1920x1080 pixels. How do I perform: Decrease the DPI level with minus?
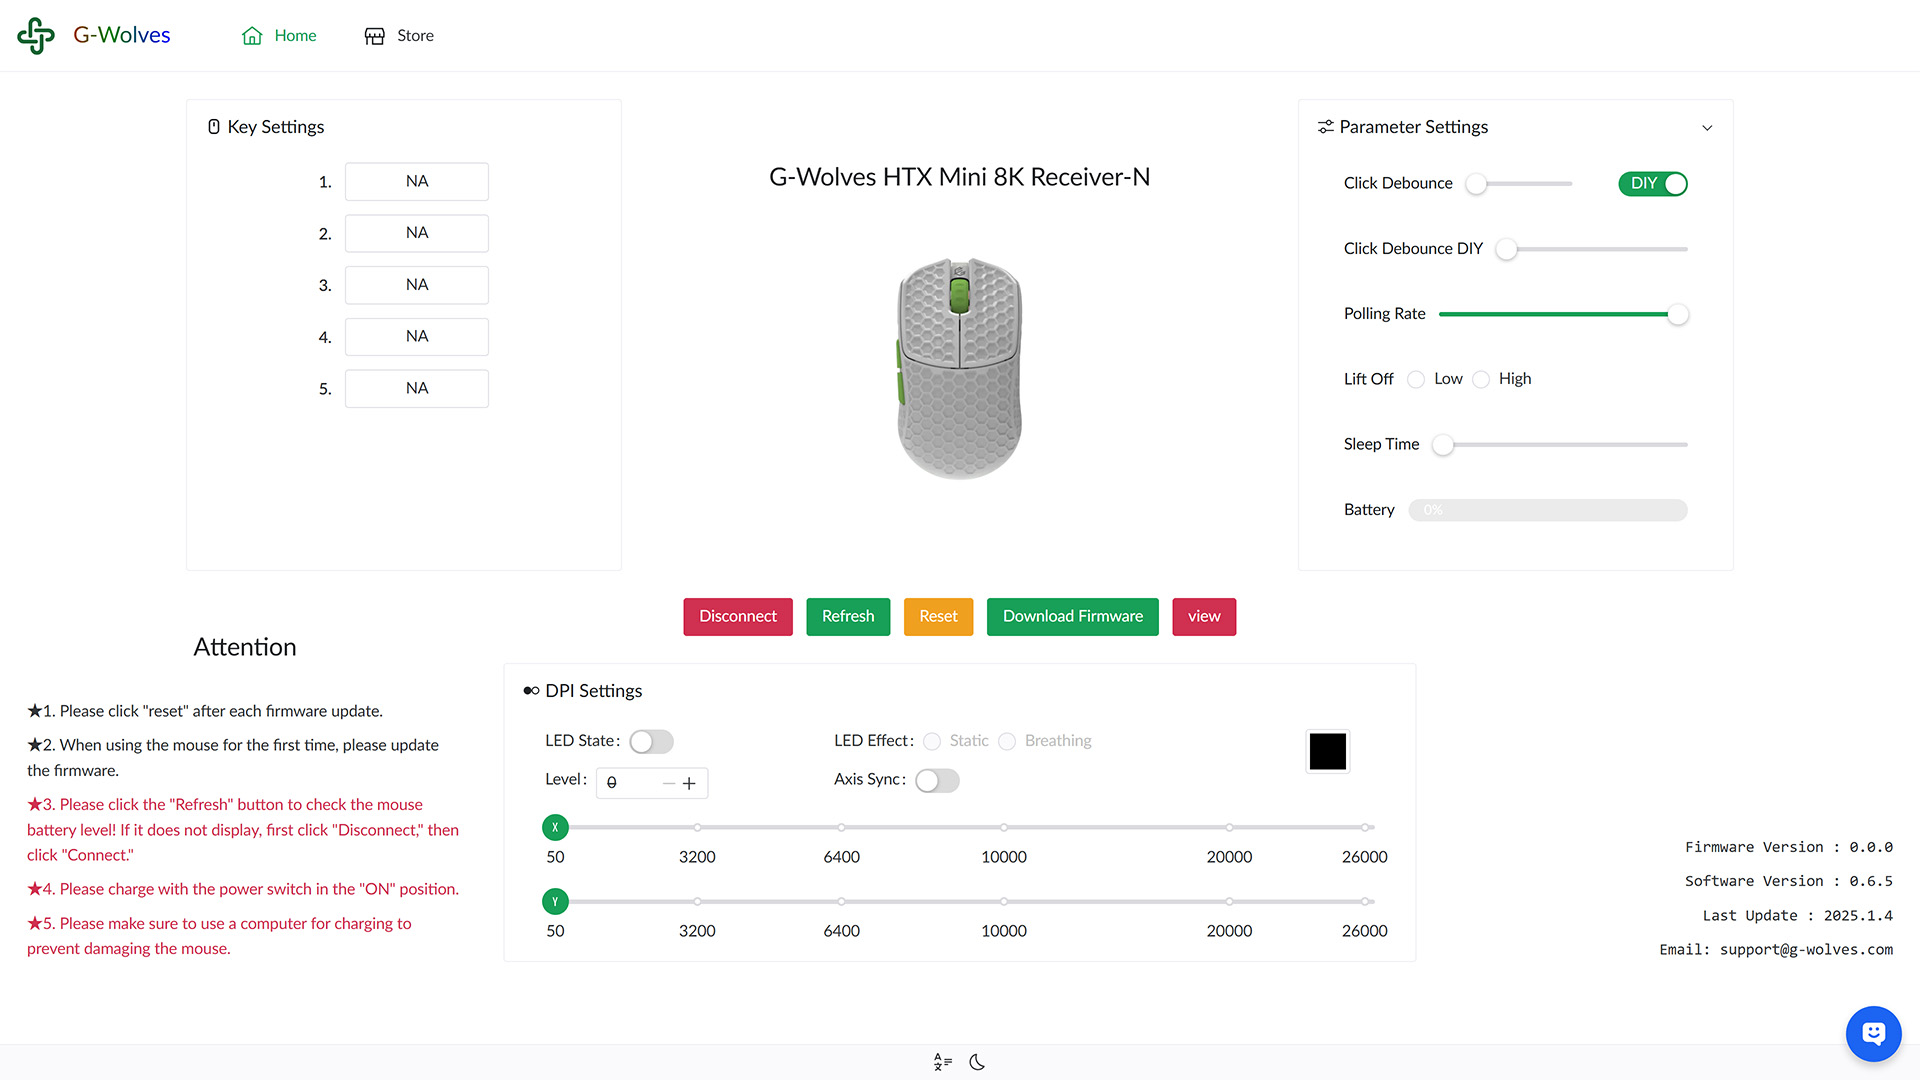point(669,783)
